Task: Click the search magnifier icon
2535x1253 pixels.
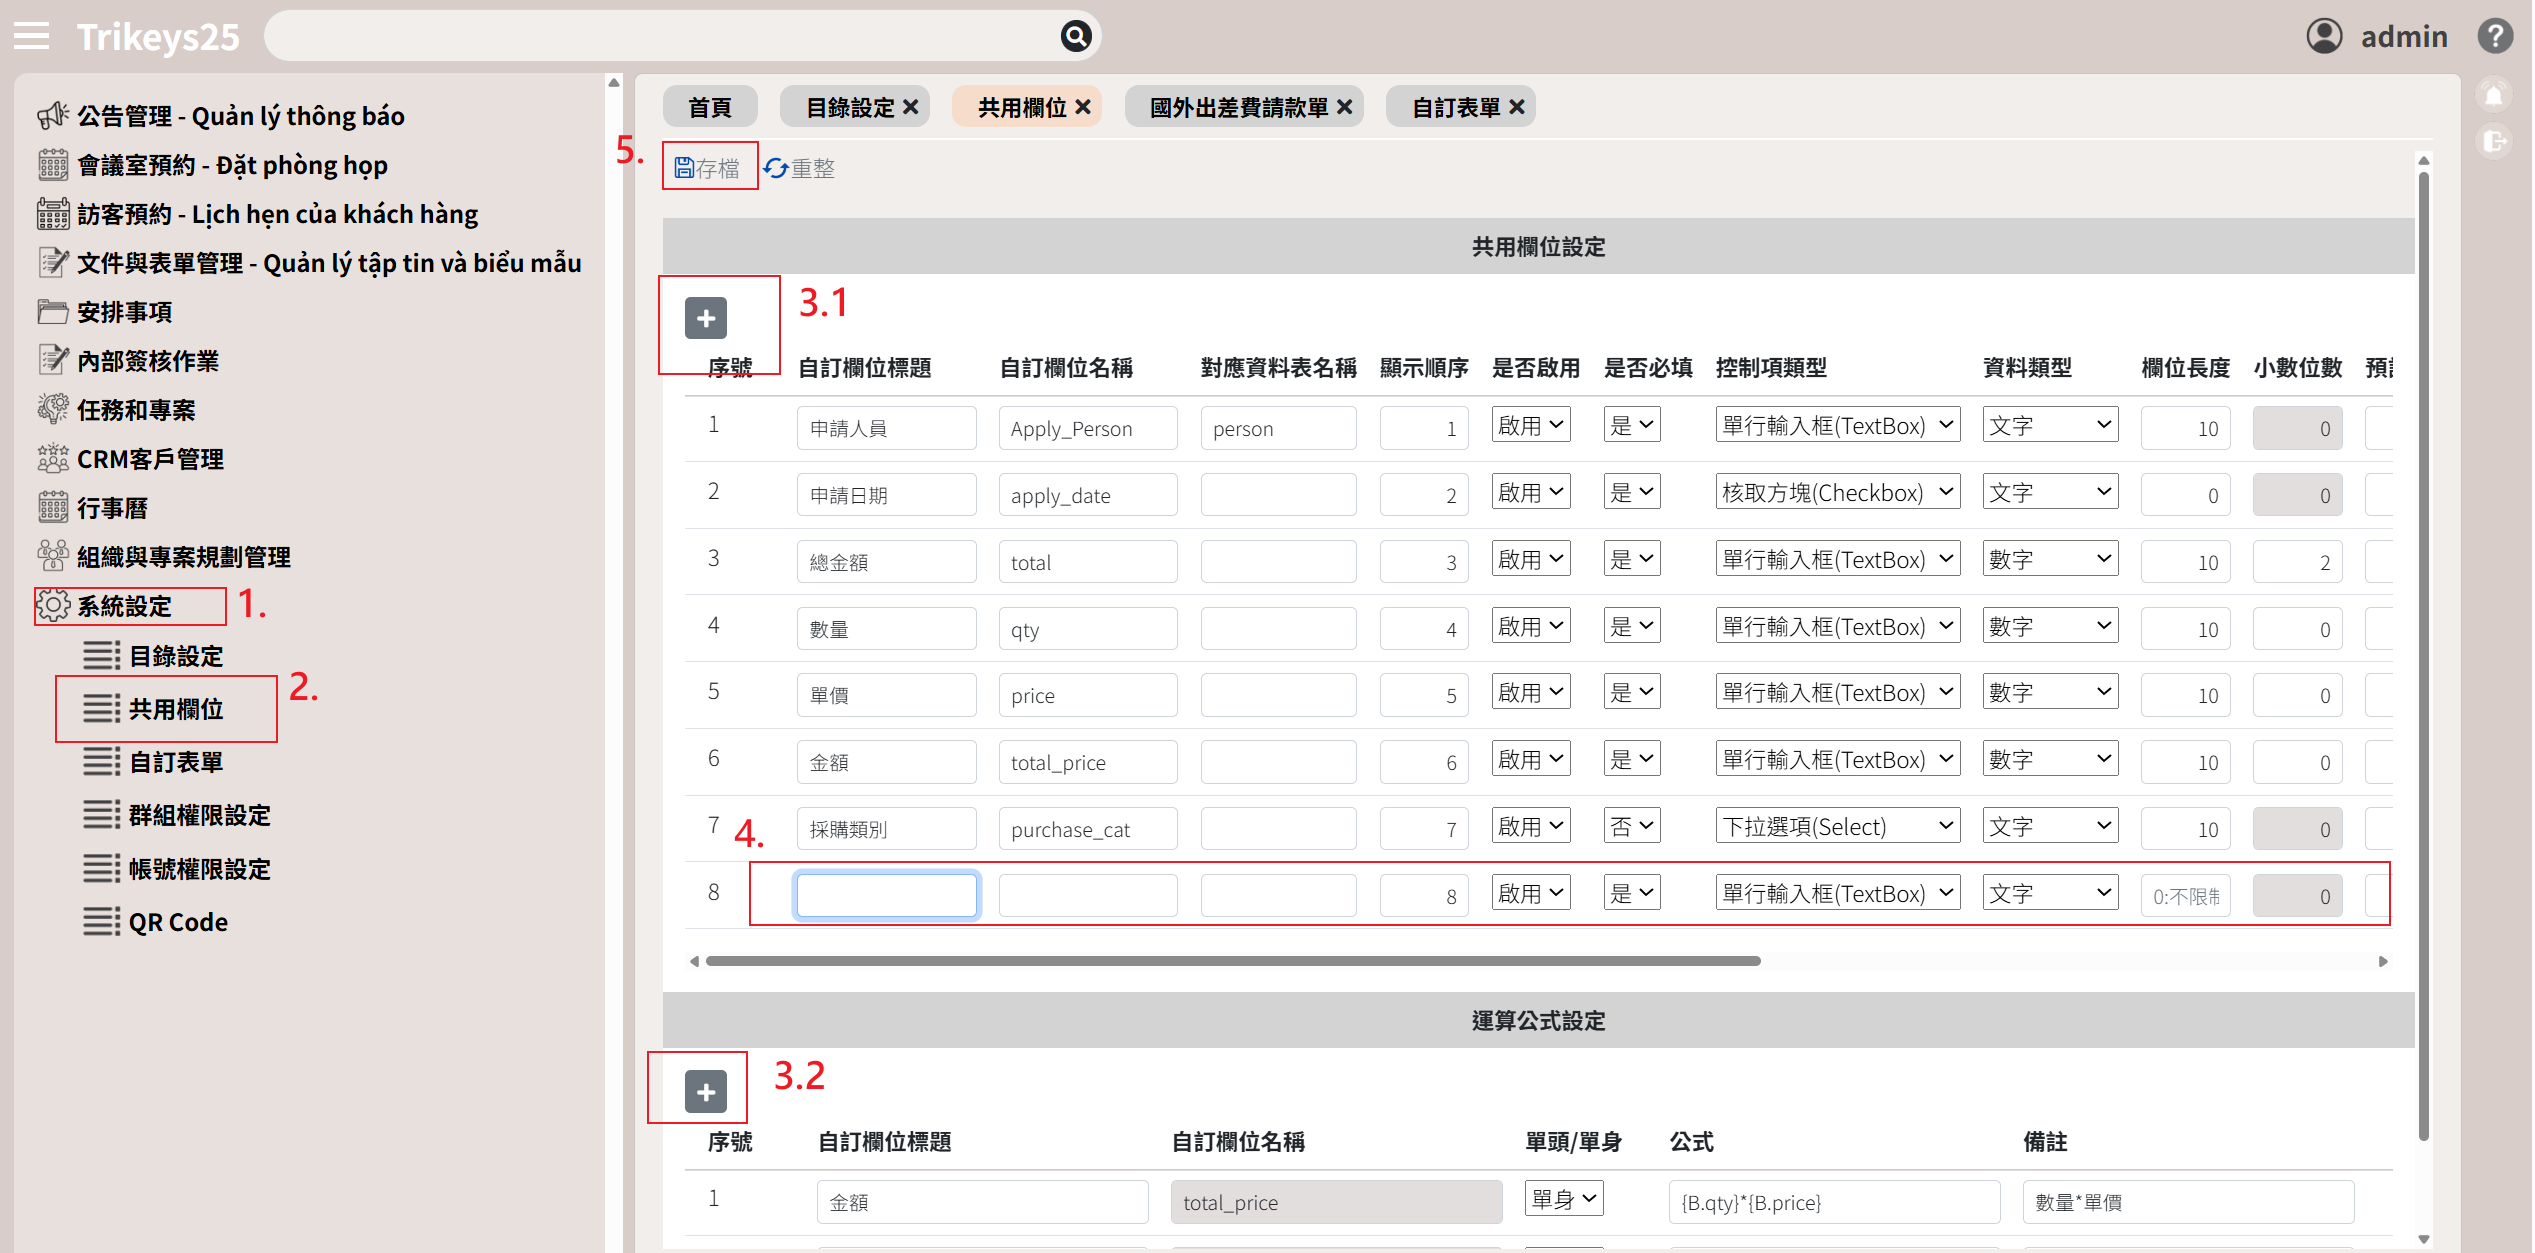Action: (x=1075, y=37)
